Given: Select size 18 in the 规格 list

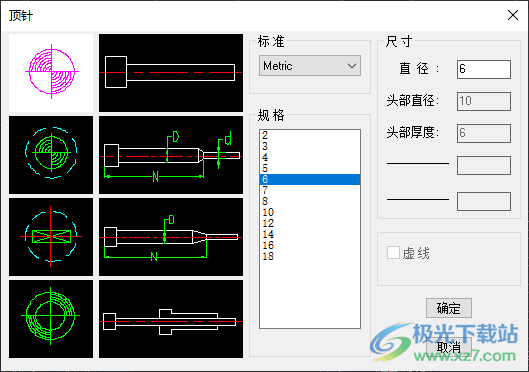Looking at the screenshot, I should [310, 256].
